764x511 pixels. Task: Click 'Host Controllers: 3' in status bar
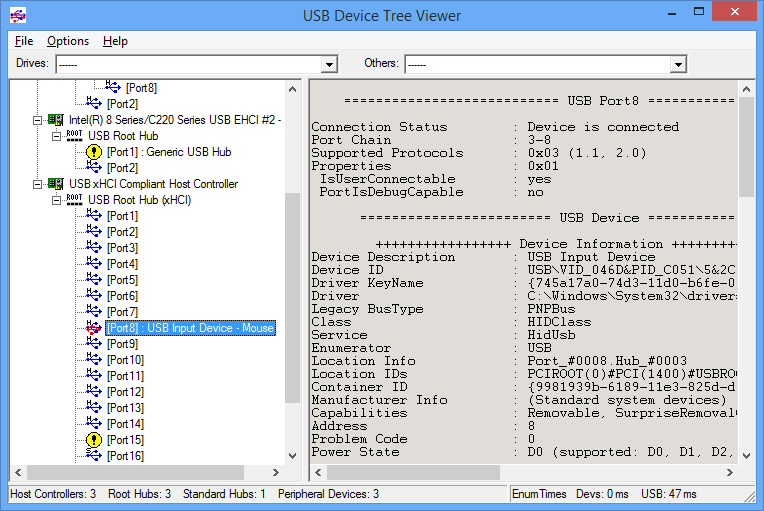click(53, 494)
